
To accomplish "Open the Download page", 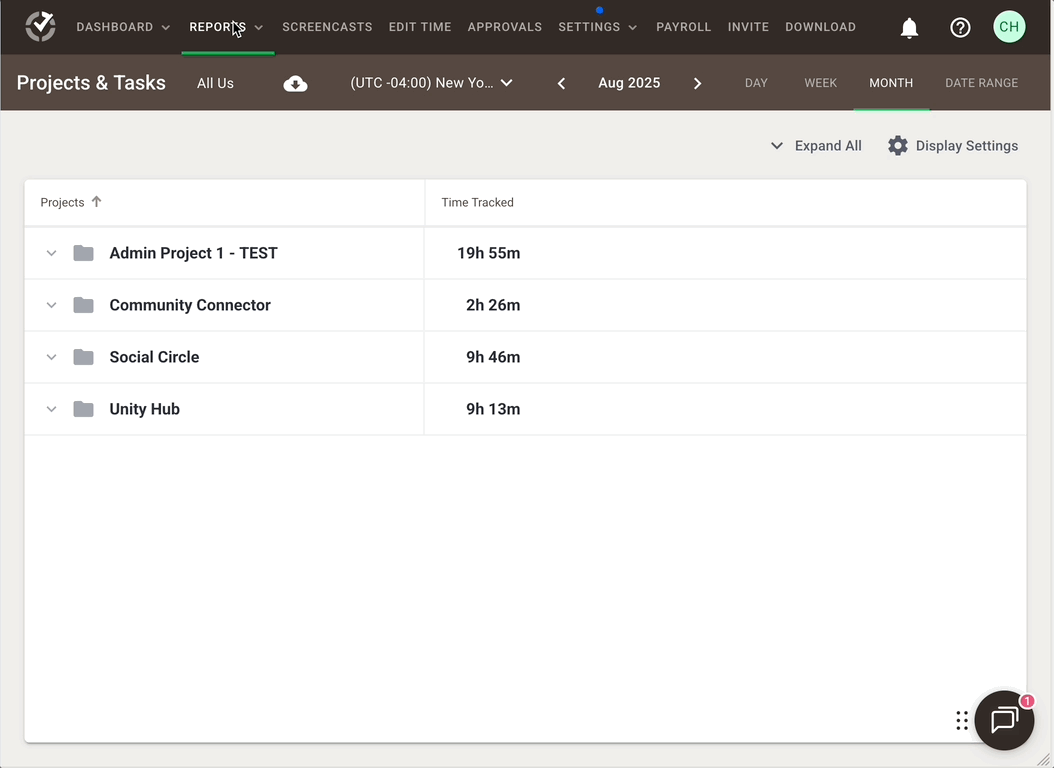I will pos(821,27).
